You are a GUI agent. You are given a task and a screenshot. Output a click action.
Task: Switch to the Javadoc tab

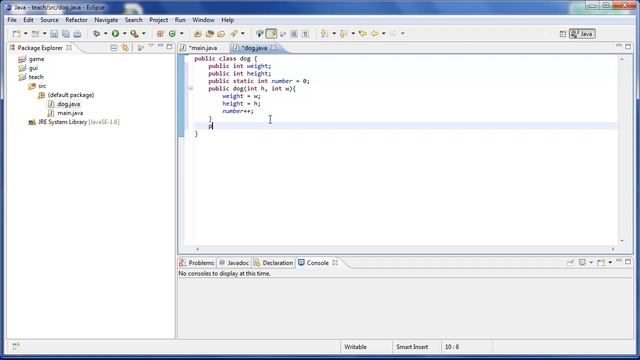coord(234,263)
